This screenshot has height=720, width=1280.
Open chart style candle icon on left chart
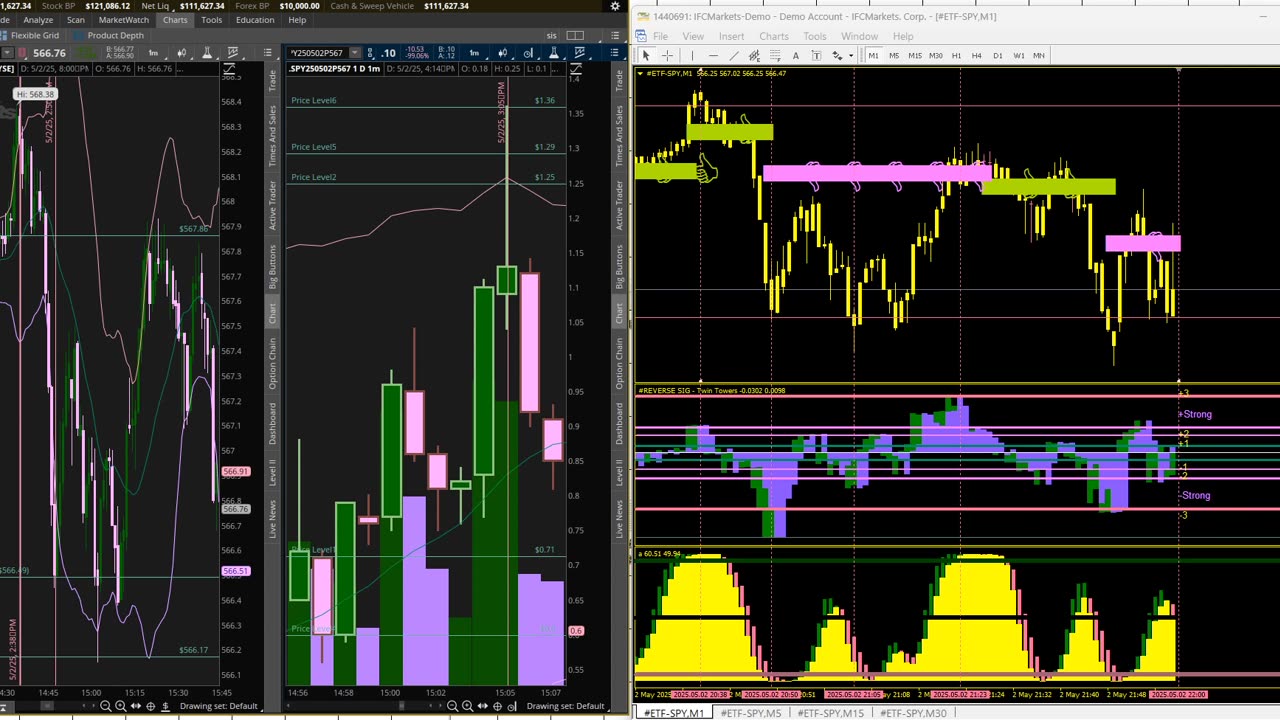click(x=183, y=53)
